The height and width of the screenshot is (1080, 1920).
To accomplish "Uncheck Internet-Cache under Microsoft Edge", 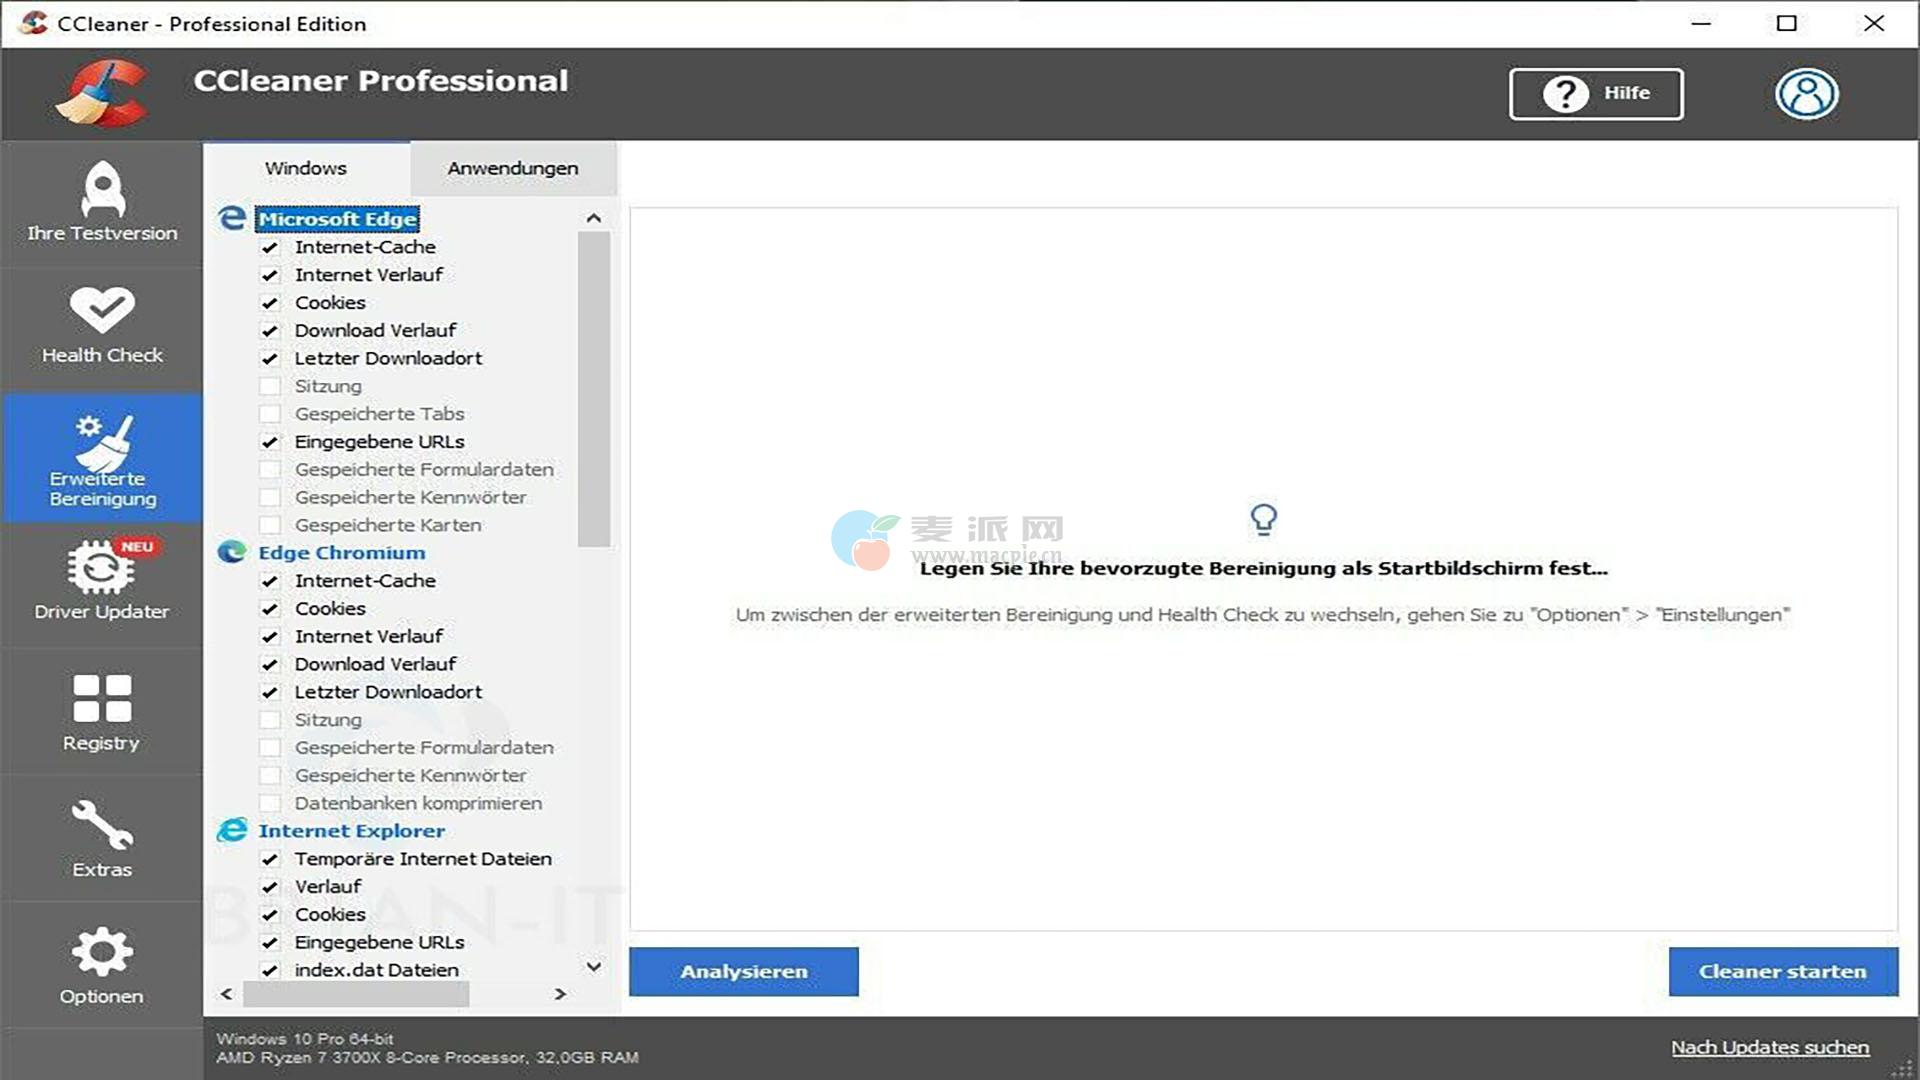I will tap(269, 247).
